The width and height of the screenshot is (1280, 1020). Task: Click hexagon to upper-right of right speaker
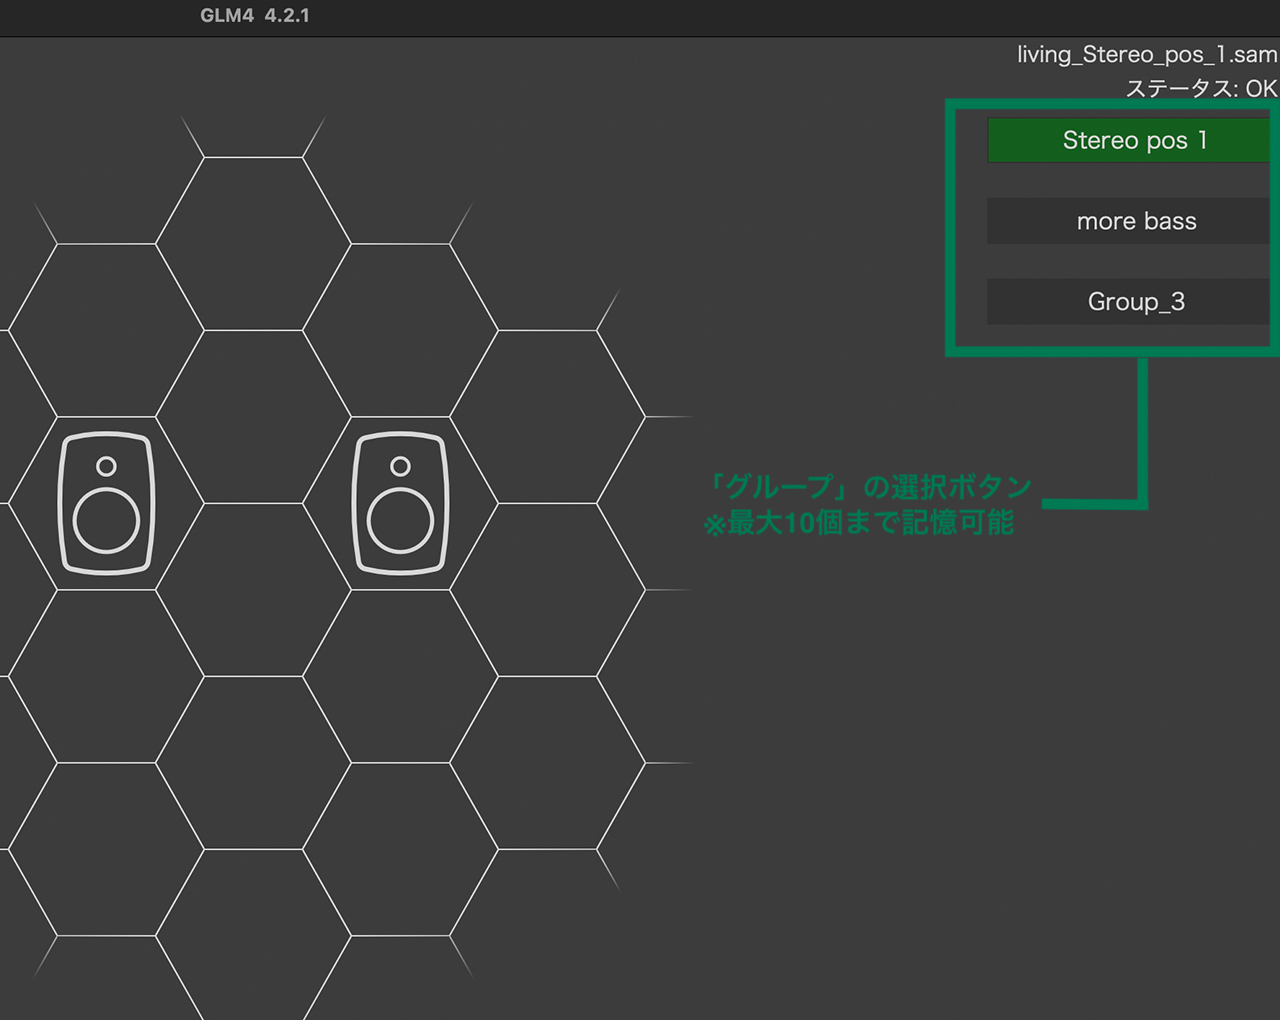point(547,417)
